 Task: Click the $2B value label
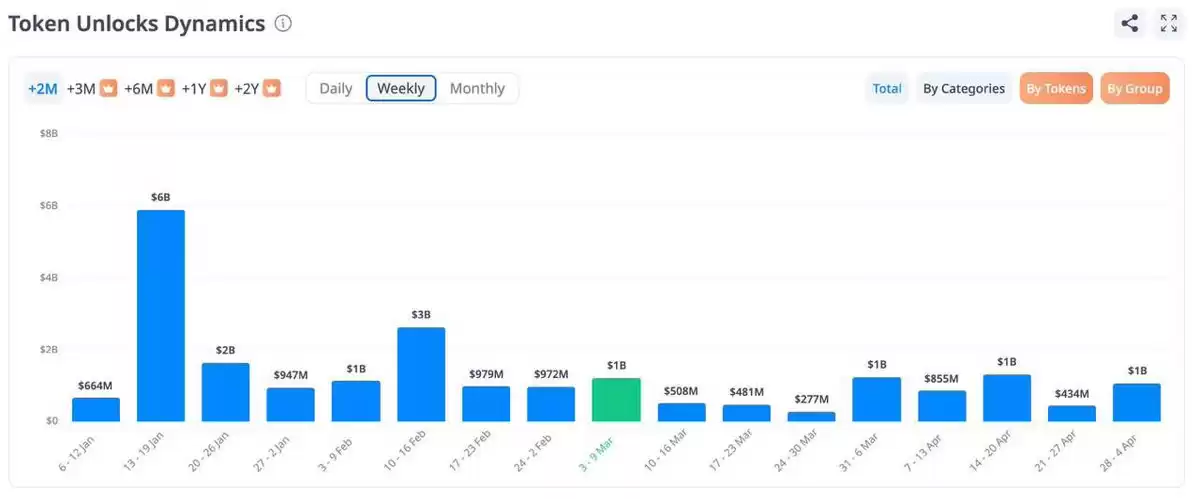(226, 350)
